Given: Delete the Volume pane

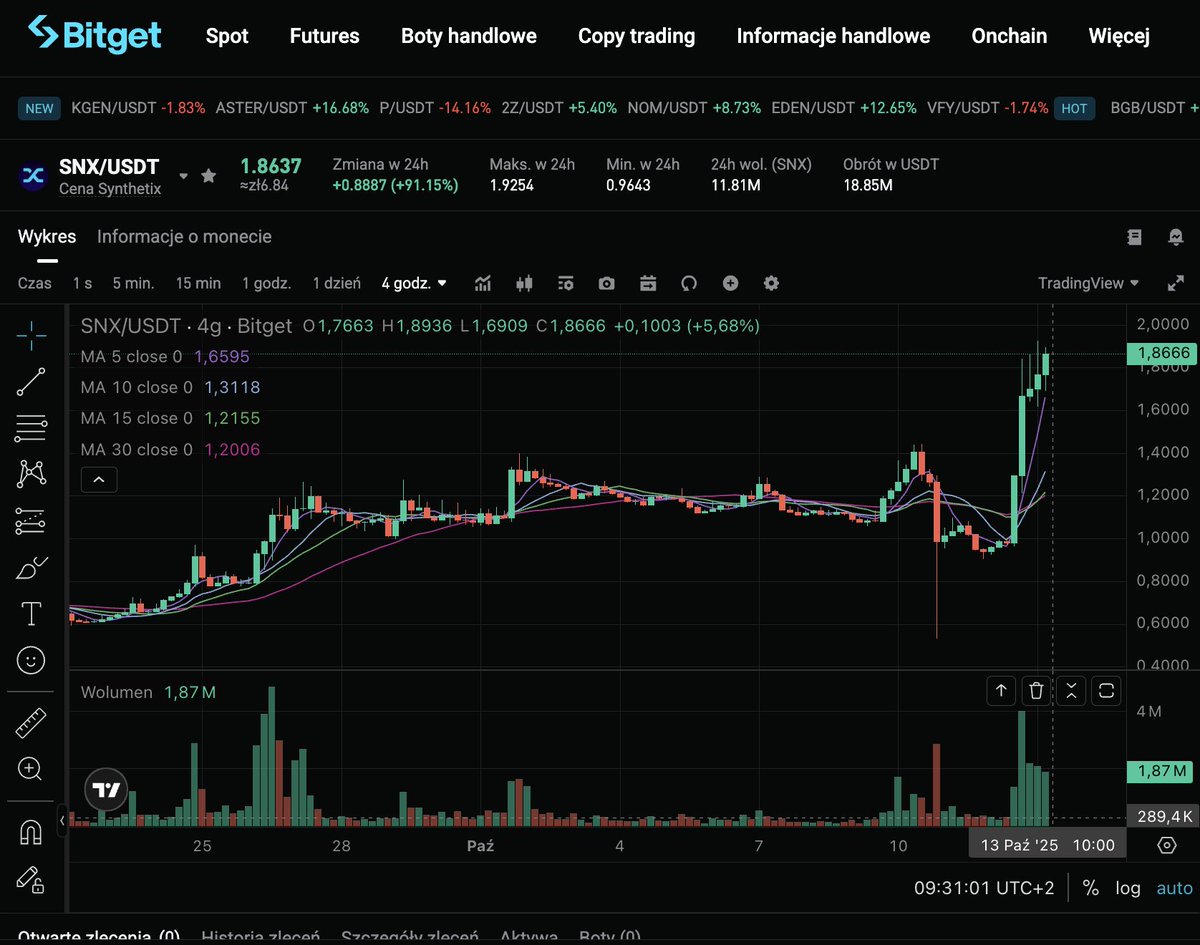Looking at the screenshot, I should point(1037,690).
